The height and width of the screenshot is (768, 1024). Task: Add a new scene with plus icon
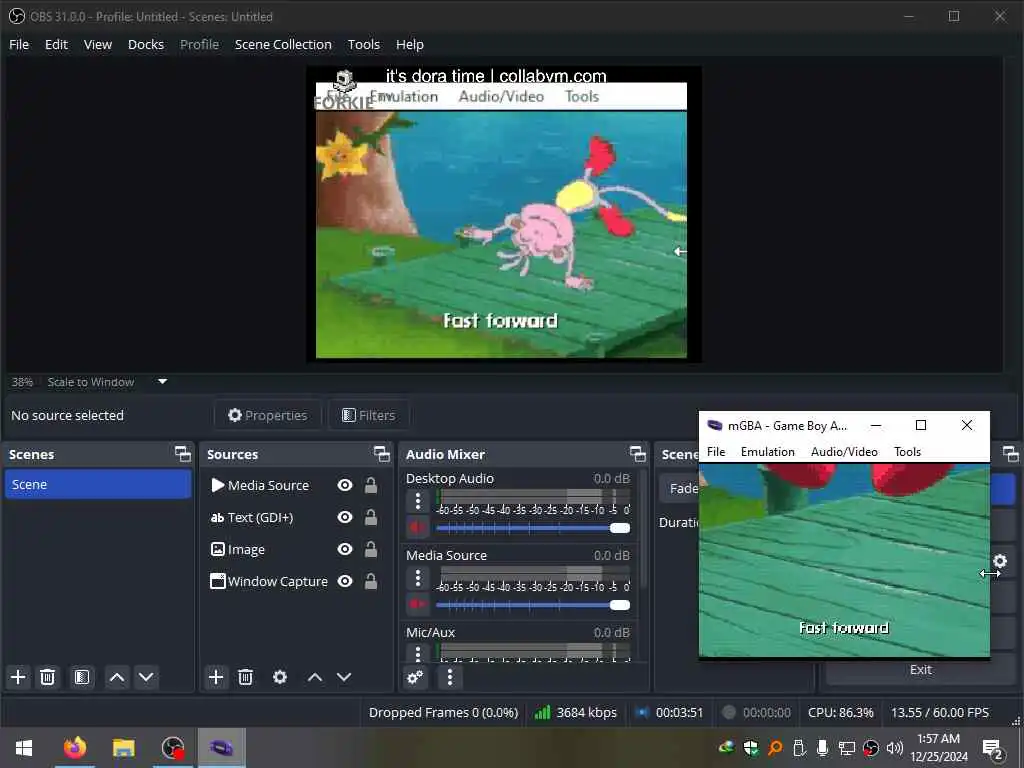pos(18,677)
